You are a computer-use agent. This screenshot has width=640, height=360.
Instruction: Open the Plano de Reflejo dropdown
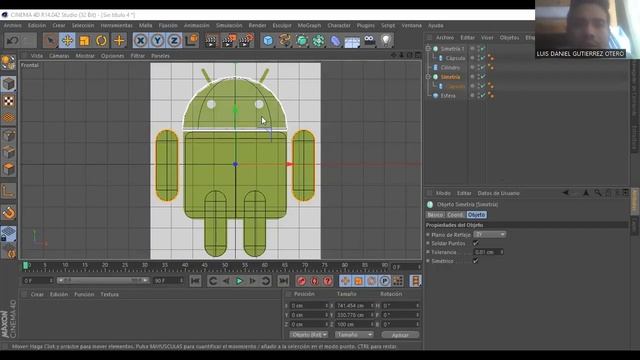(x=489, y=234)
